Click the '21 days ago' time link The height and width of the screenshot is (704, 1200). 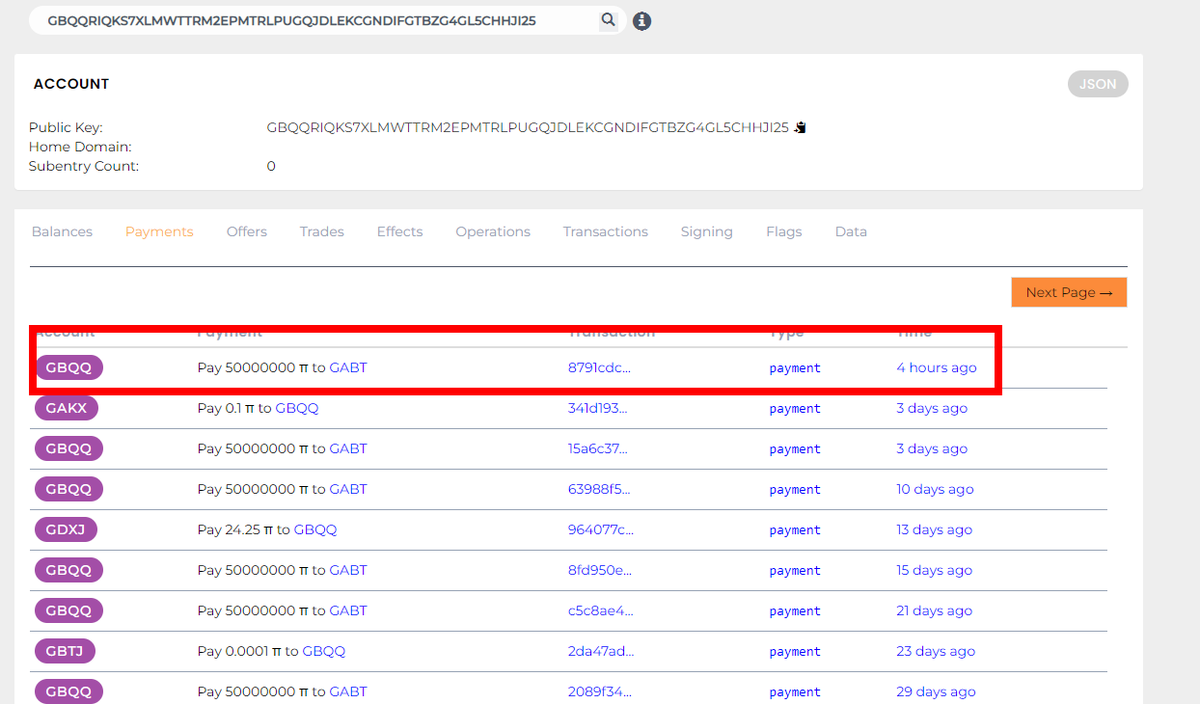click(934, 611)
